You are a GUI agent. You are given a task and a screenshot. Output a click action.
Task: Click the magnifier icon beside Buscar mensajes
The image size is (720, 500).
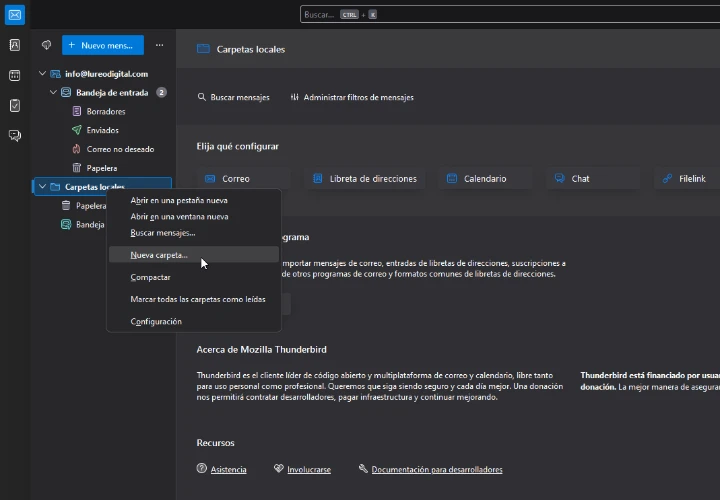[202, 97]
